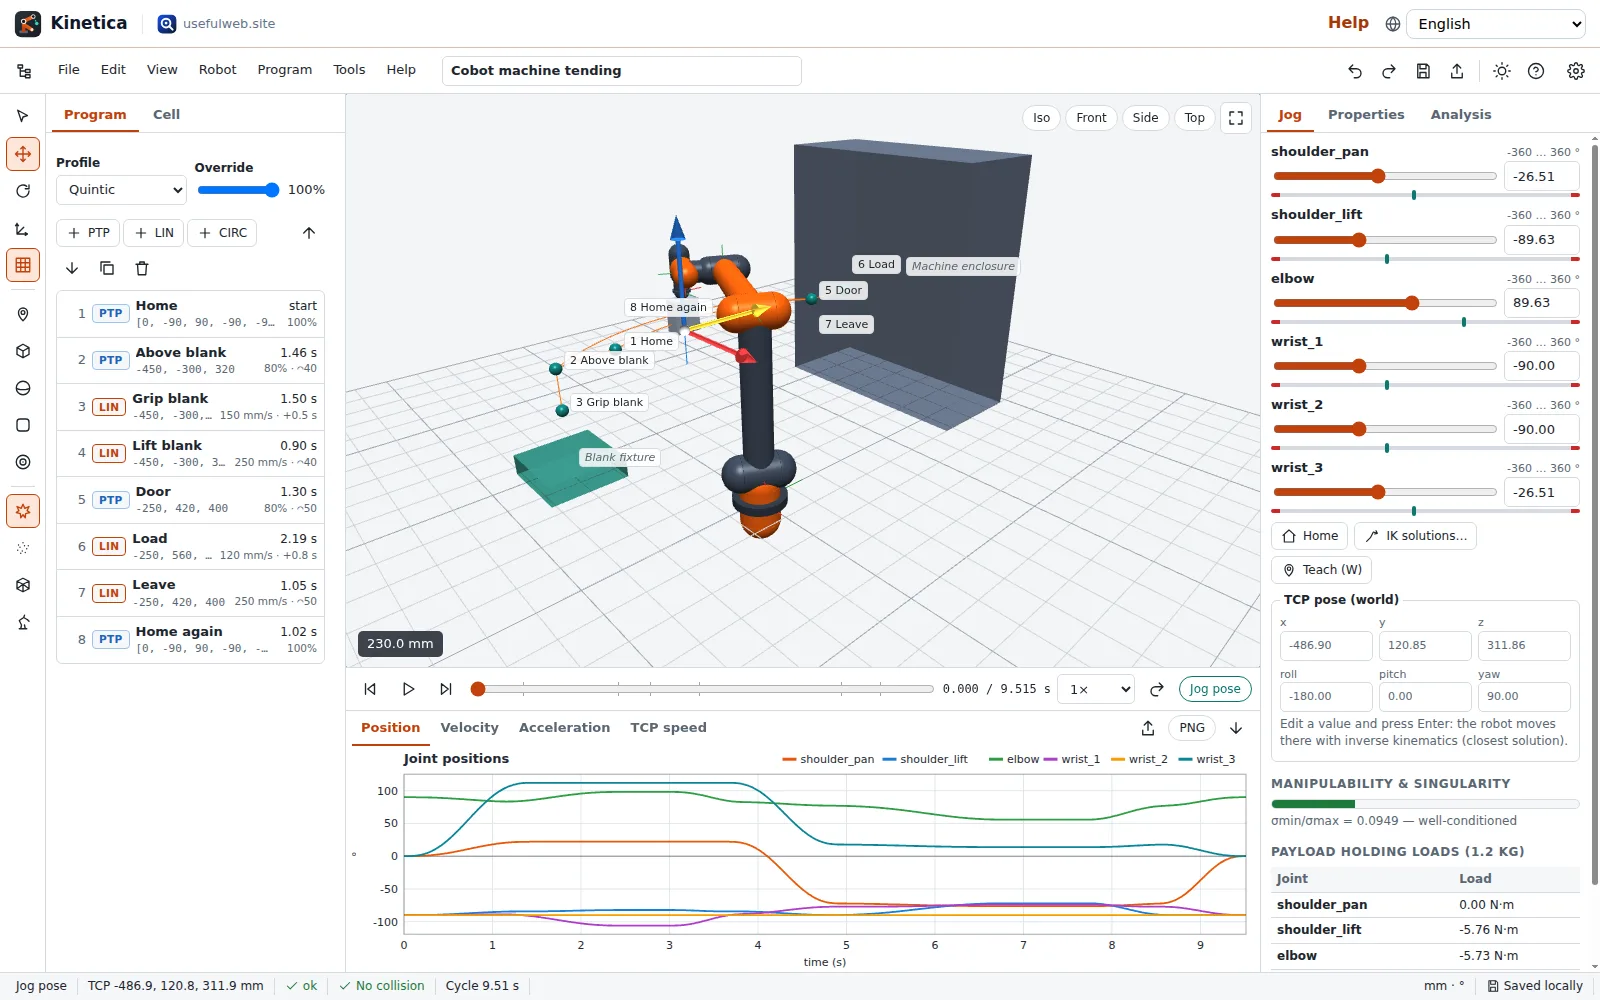This screenshot has height=1000, width=1600.
Task: Step playback forward
Action: coord(446,689)
